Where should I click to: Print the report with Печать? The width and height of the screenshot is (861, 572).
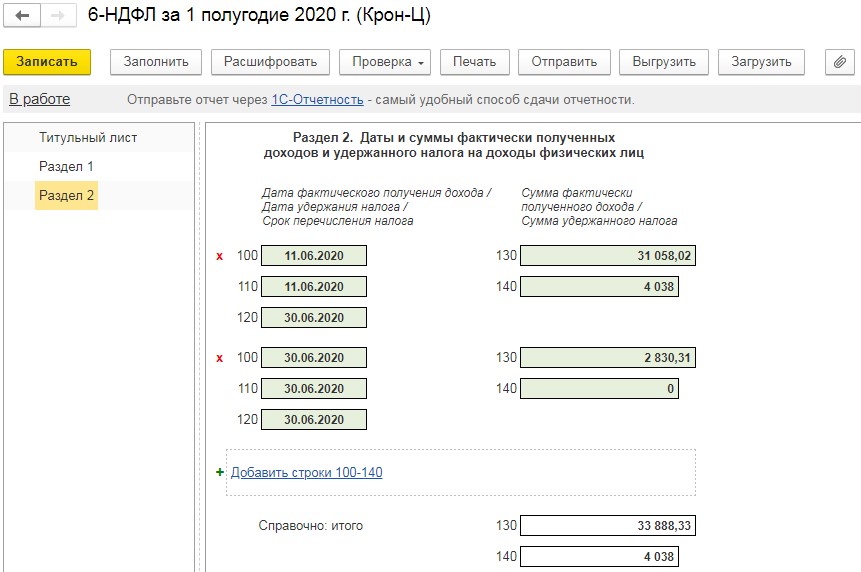[474, 62]
